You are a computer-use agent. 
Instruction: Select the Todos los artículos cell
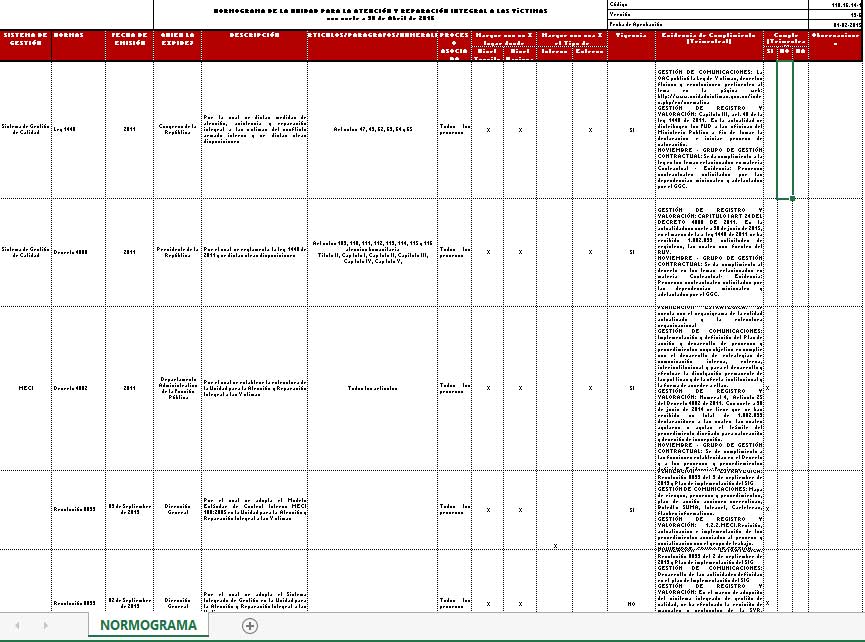[372, 388]
